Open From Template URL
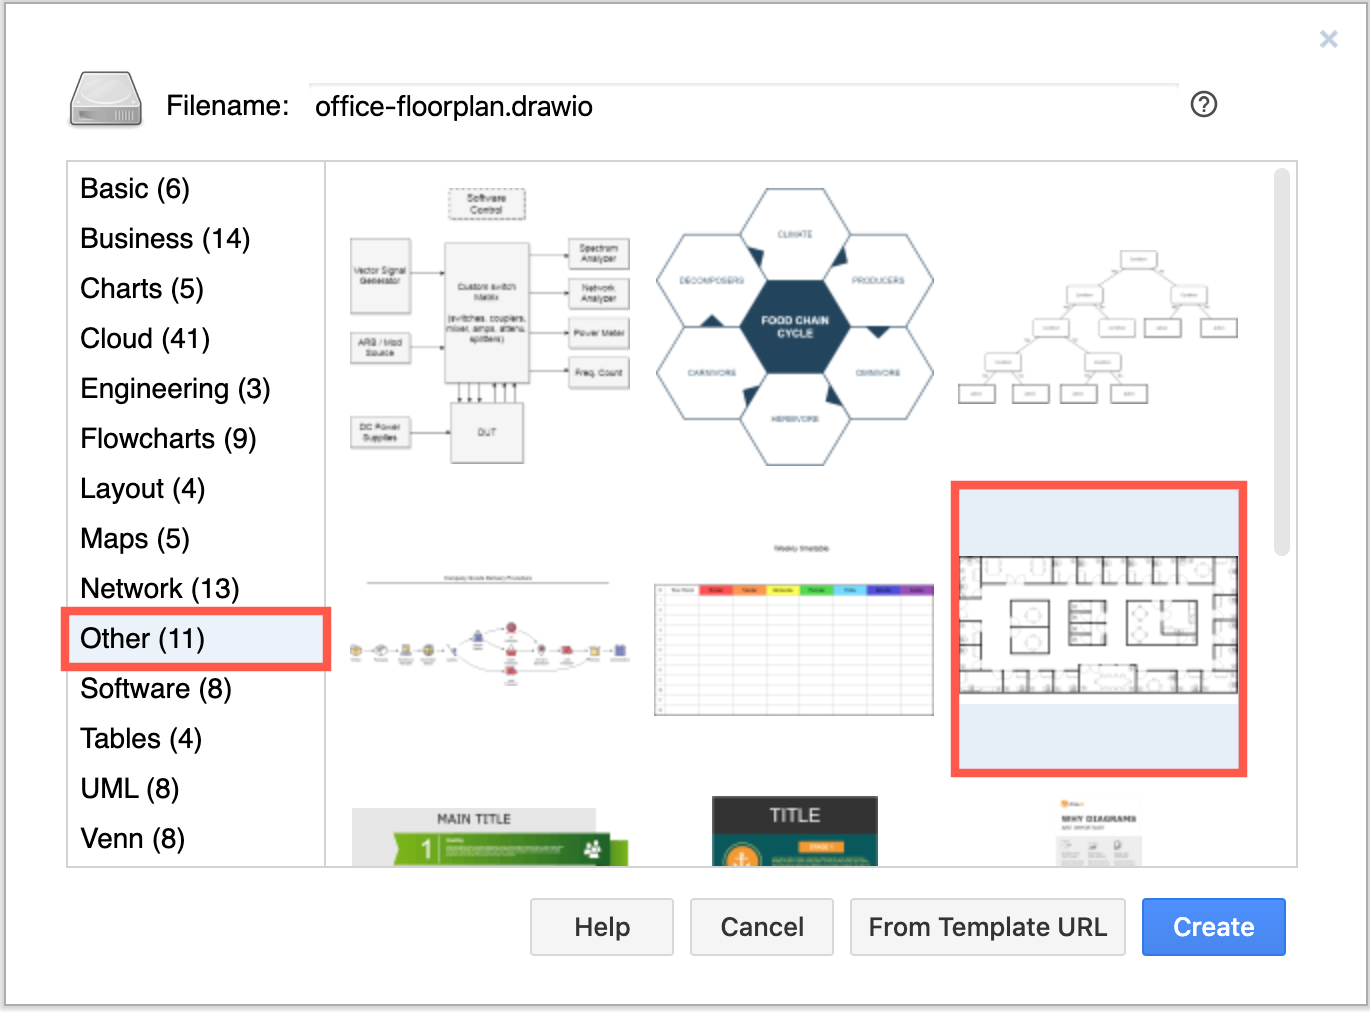The height and width of the screenshot is (1012, 1370). coord(987,927)
